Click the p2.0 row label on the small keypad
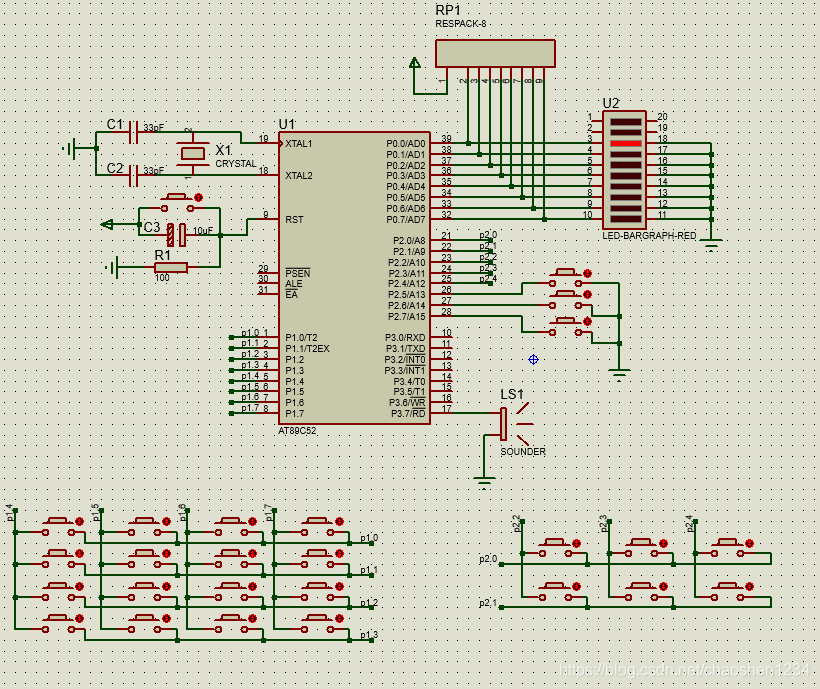Viewport: 820px width, 689px height. pos(488,559)
